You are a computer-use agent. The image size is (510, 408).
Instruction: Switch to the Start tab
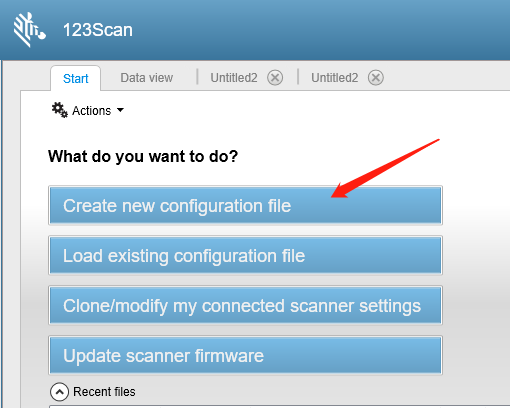(75, 79)
